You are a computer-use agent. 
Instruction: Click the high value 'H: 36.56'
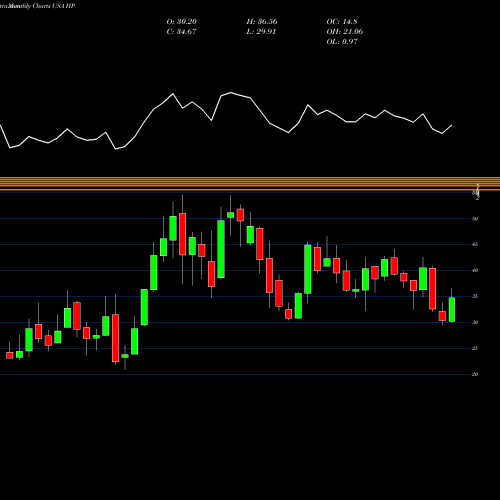click(262, 22)
